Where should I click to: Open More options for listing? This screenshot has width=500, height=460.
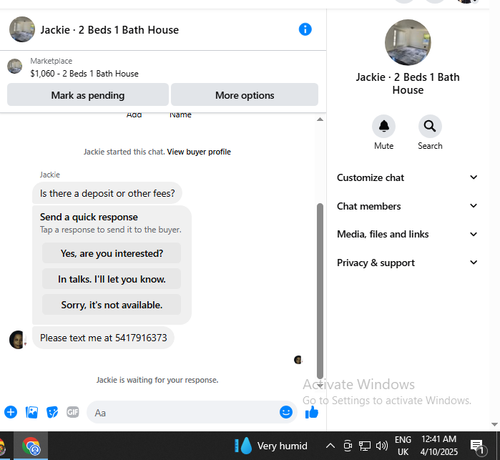245,95
